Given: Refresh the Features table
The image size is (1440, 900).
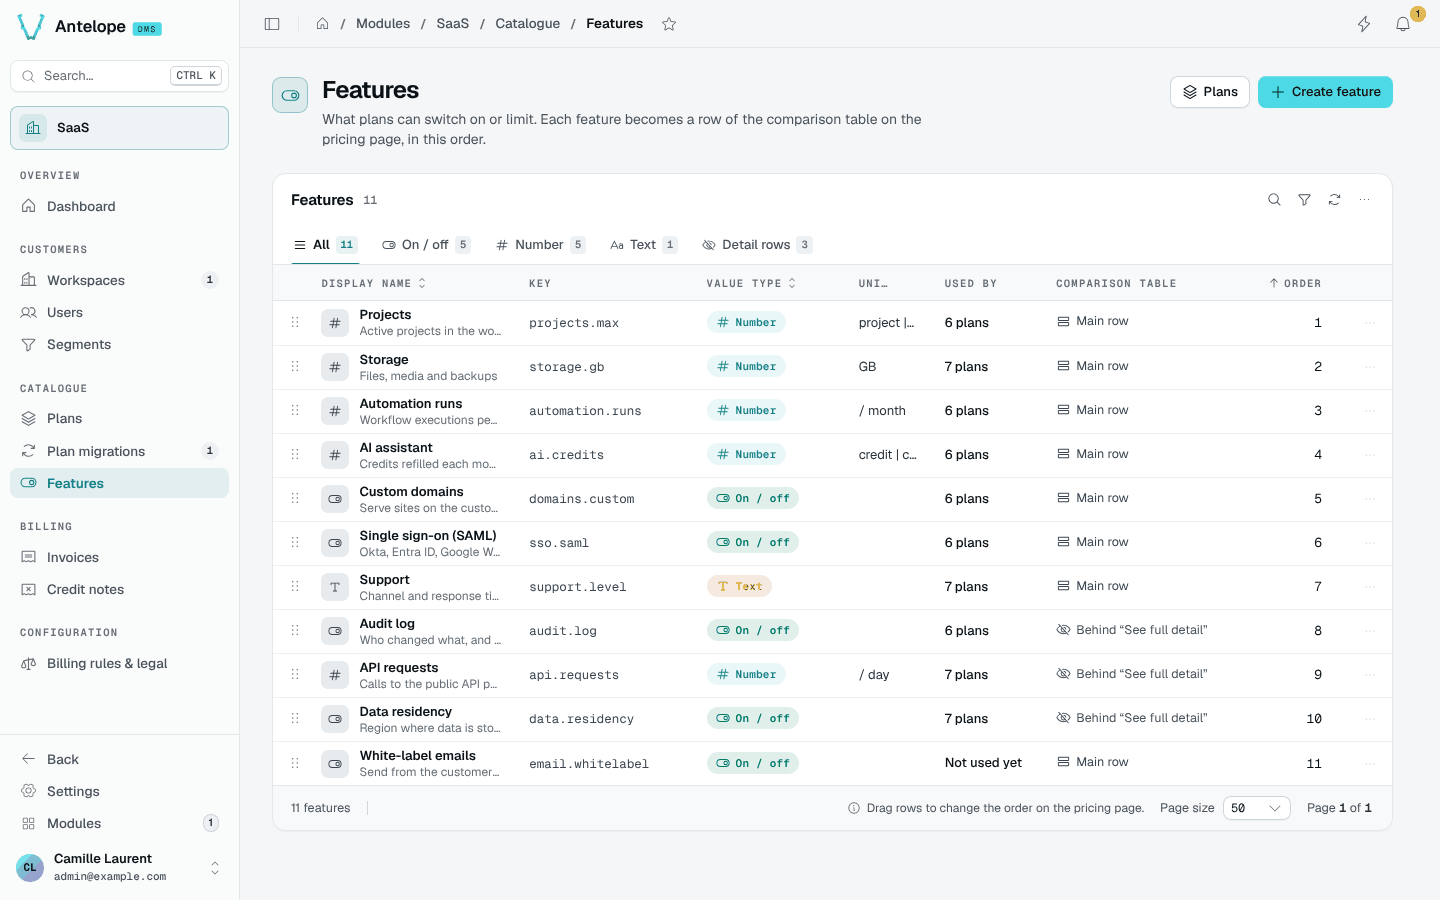Looking at the screenshot, I should coord(1334,200).
